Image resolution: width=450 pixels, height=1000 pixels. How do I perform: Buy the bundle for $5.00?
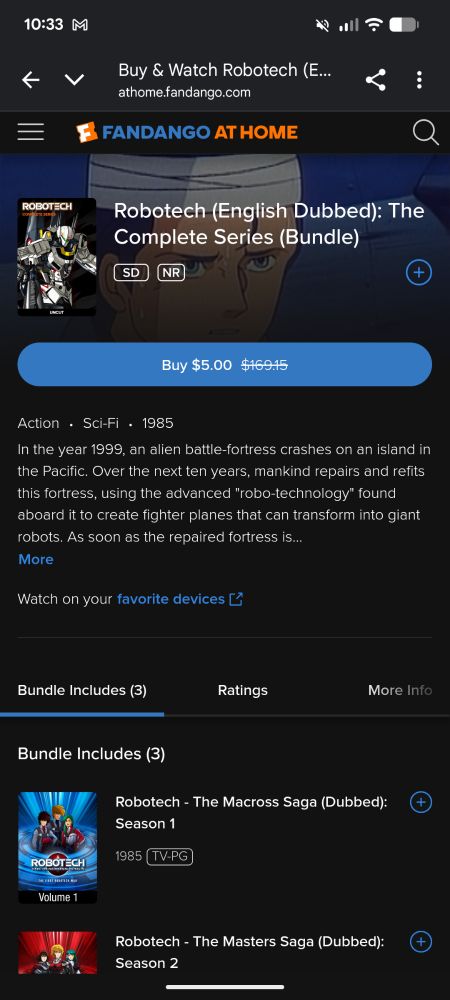pos(224,364)
